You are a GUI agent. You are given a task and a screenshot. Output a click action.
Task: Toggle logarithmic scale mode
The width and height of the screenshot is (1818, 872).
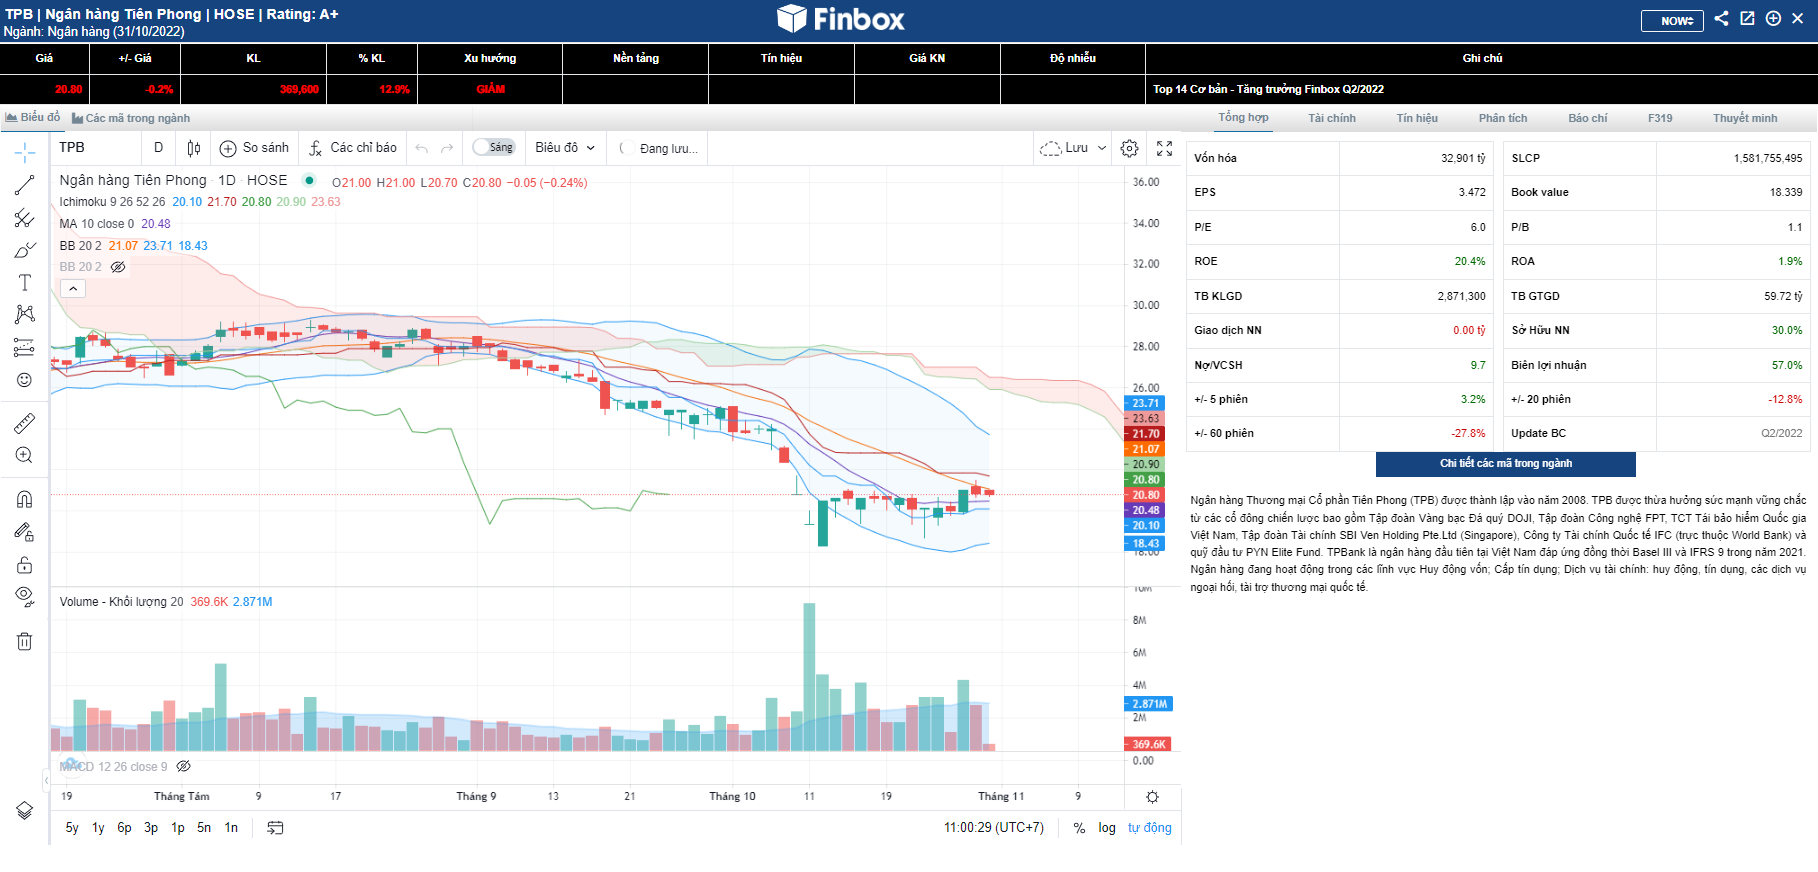[1107, 828]
